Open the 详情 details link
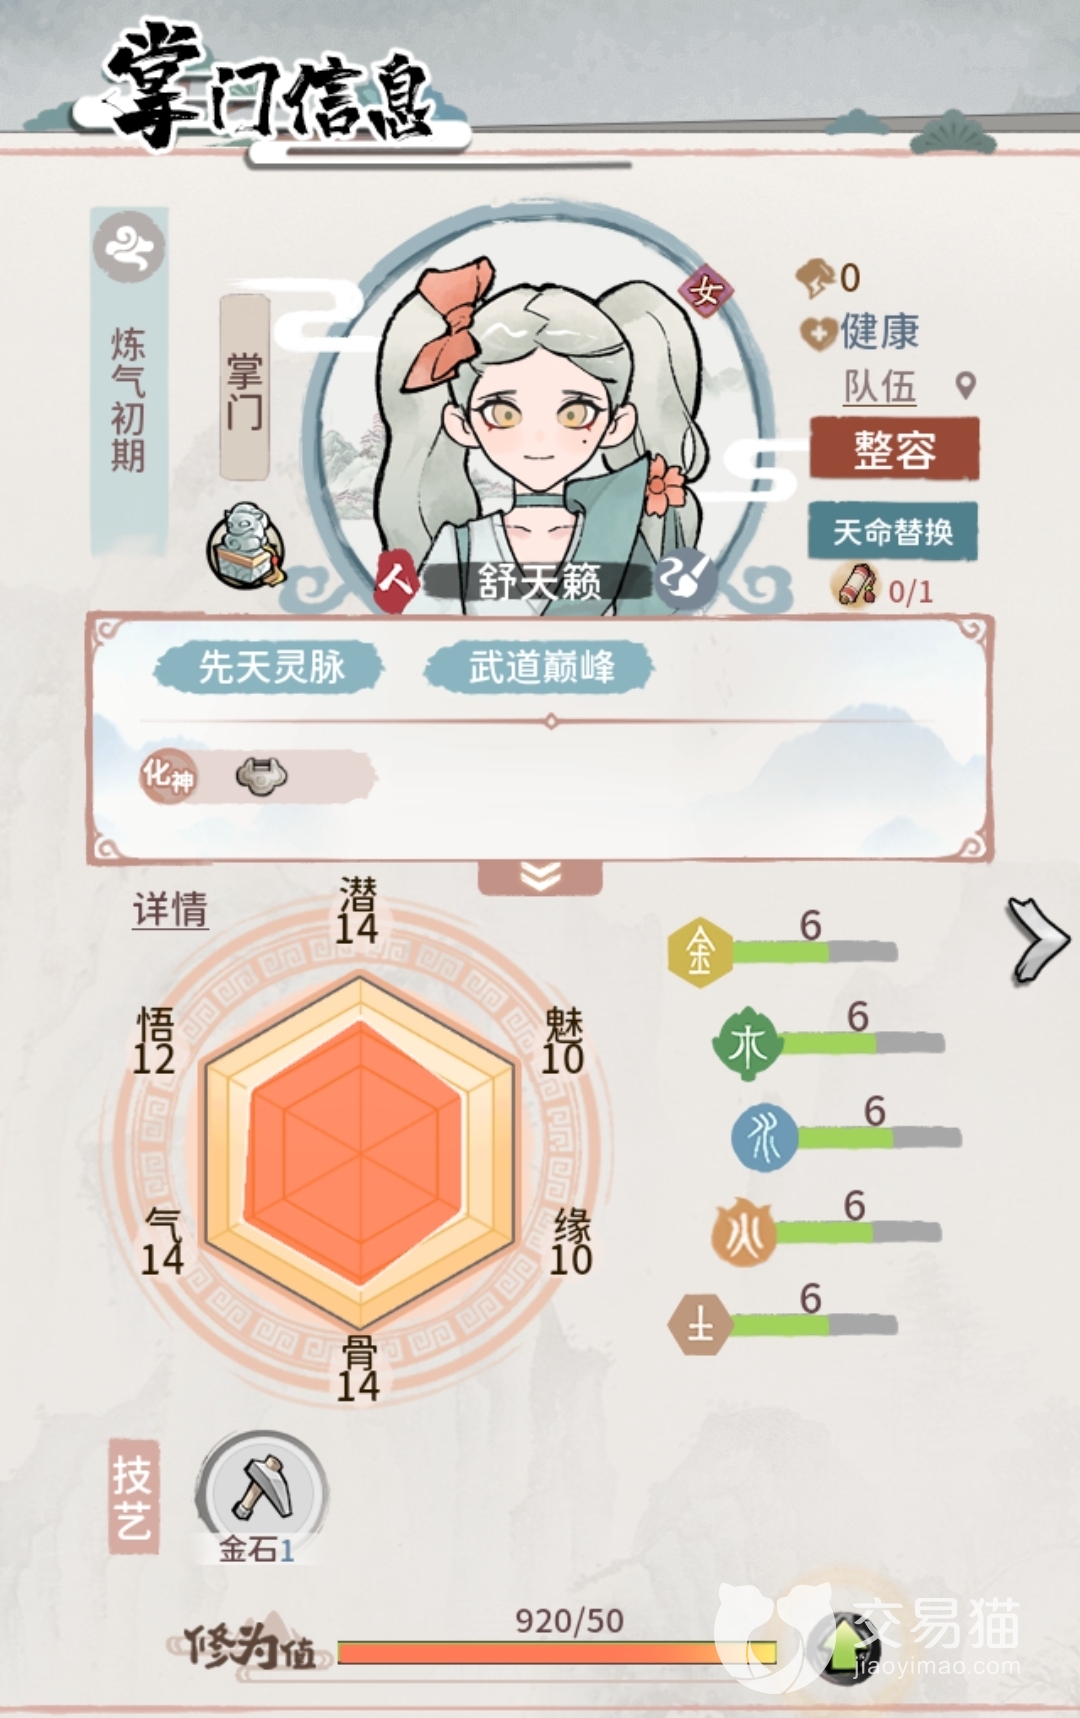 click(171, 910)
